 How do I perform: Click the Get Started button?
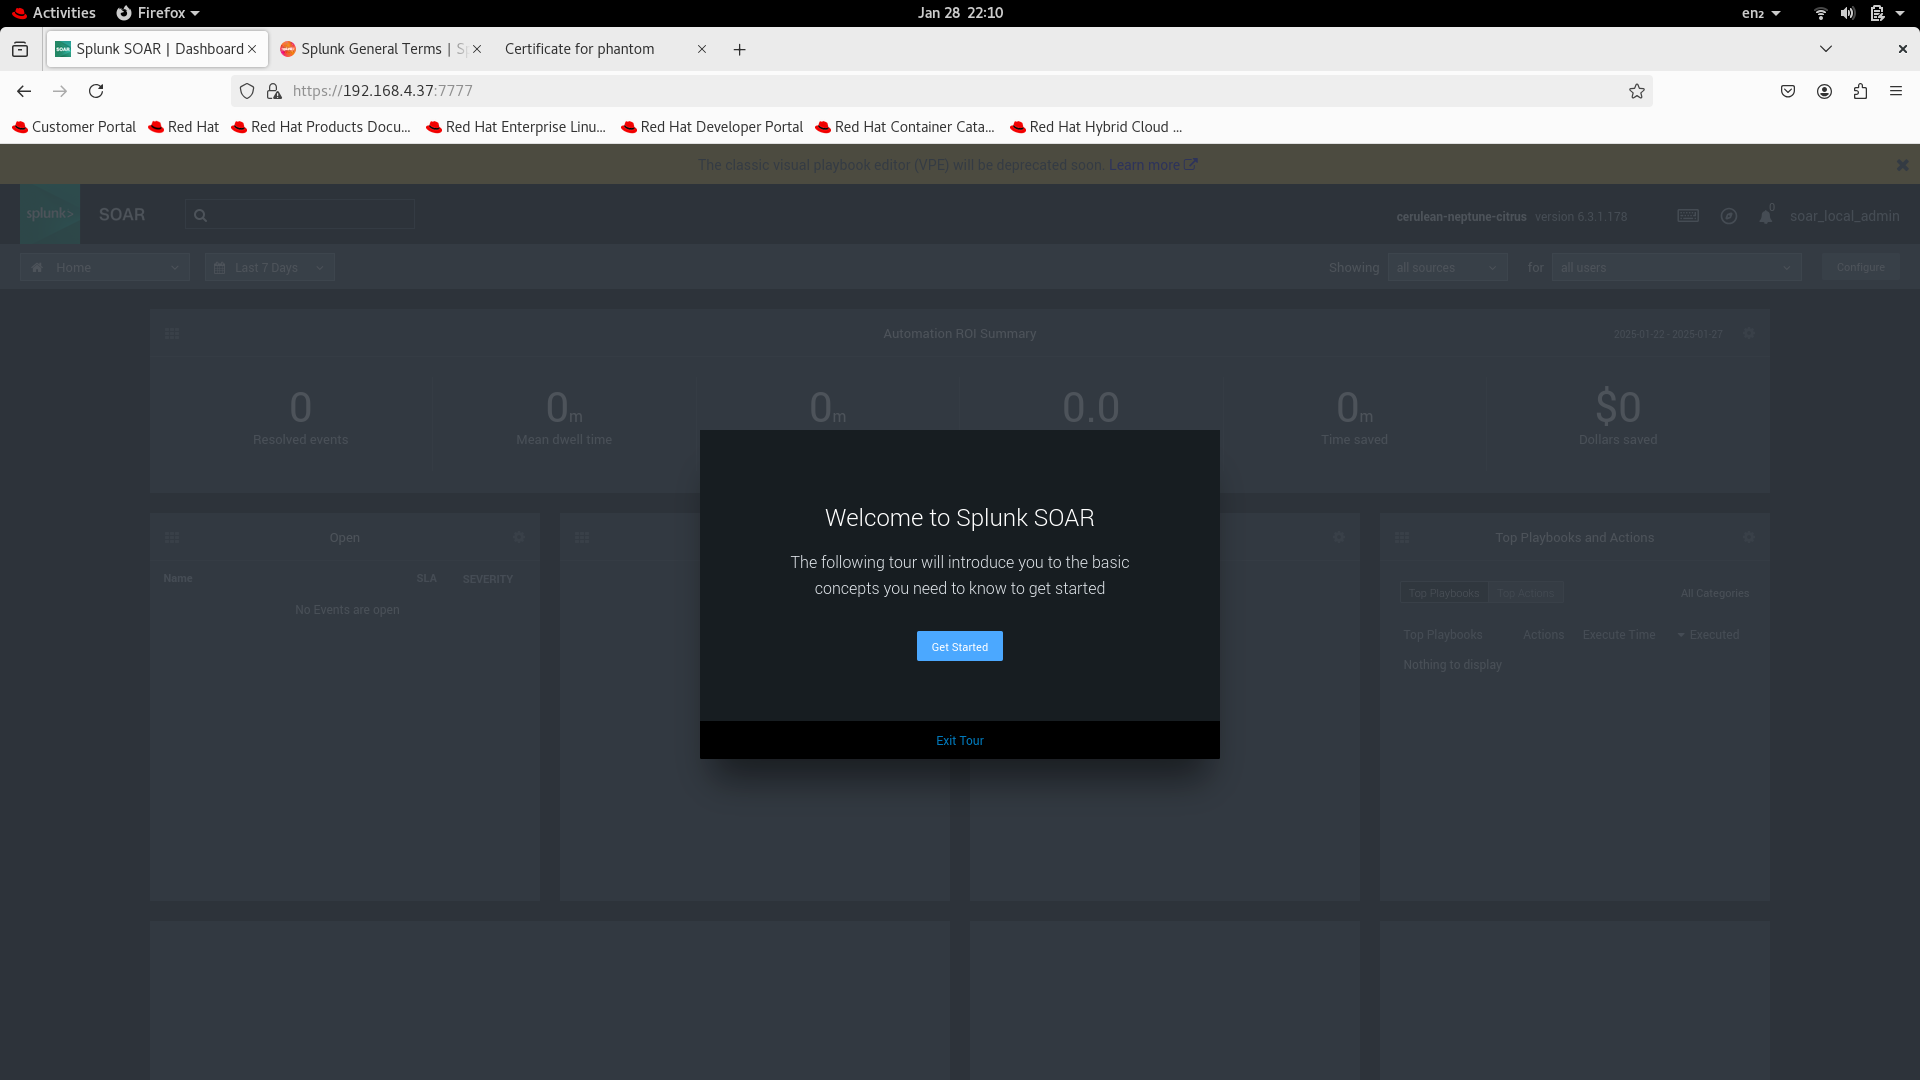[959, 646]
